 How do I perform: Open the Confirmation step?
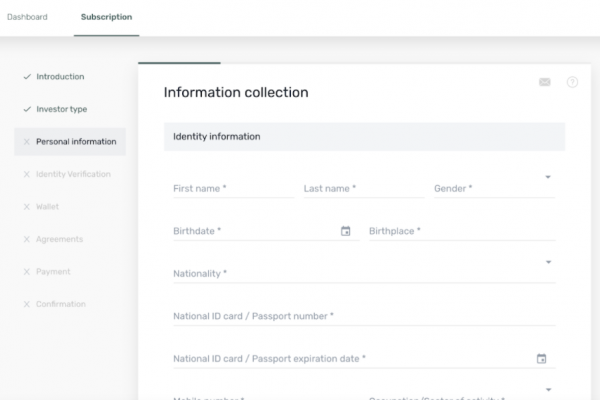[61, 304]
